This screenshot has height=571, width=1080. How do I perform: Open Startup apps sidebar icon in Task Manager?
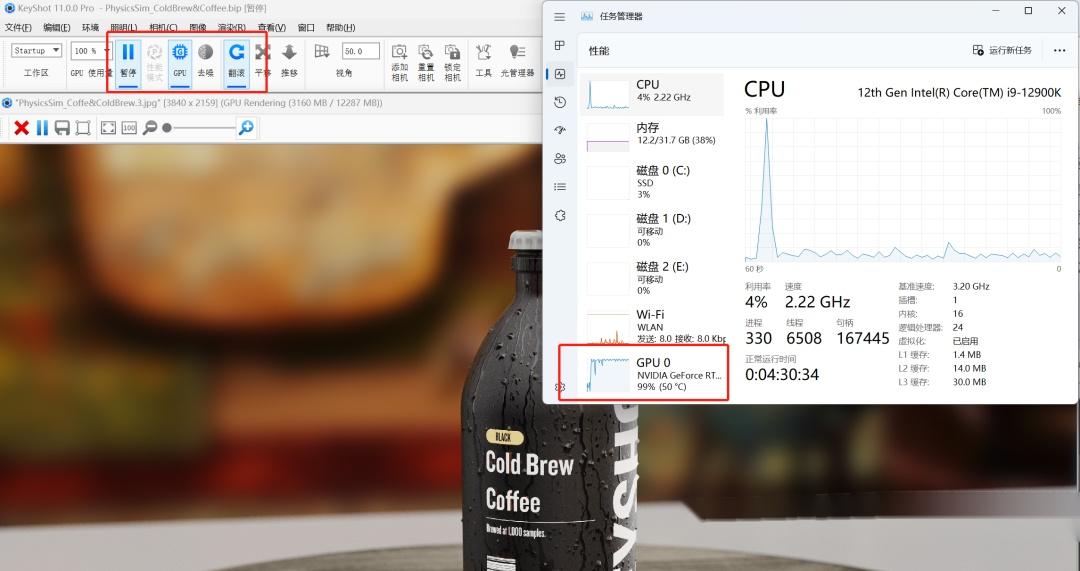coord(559,130)
